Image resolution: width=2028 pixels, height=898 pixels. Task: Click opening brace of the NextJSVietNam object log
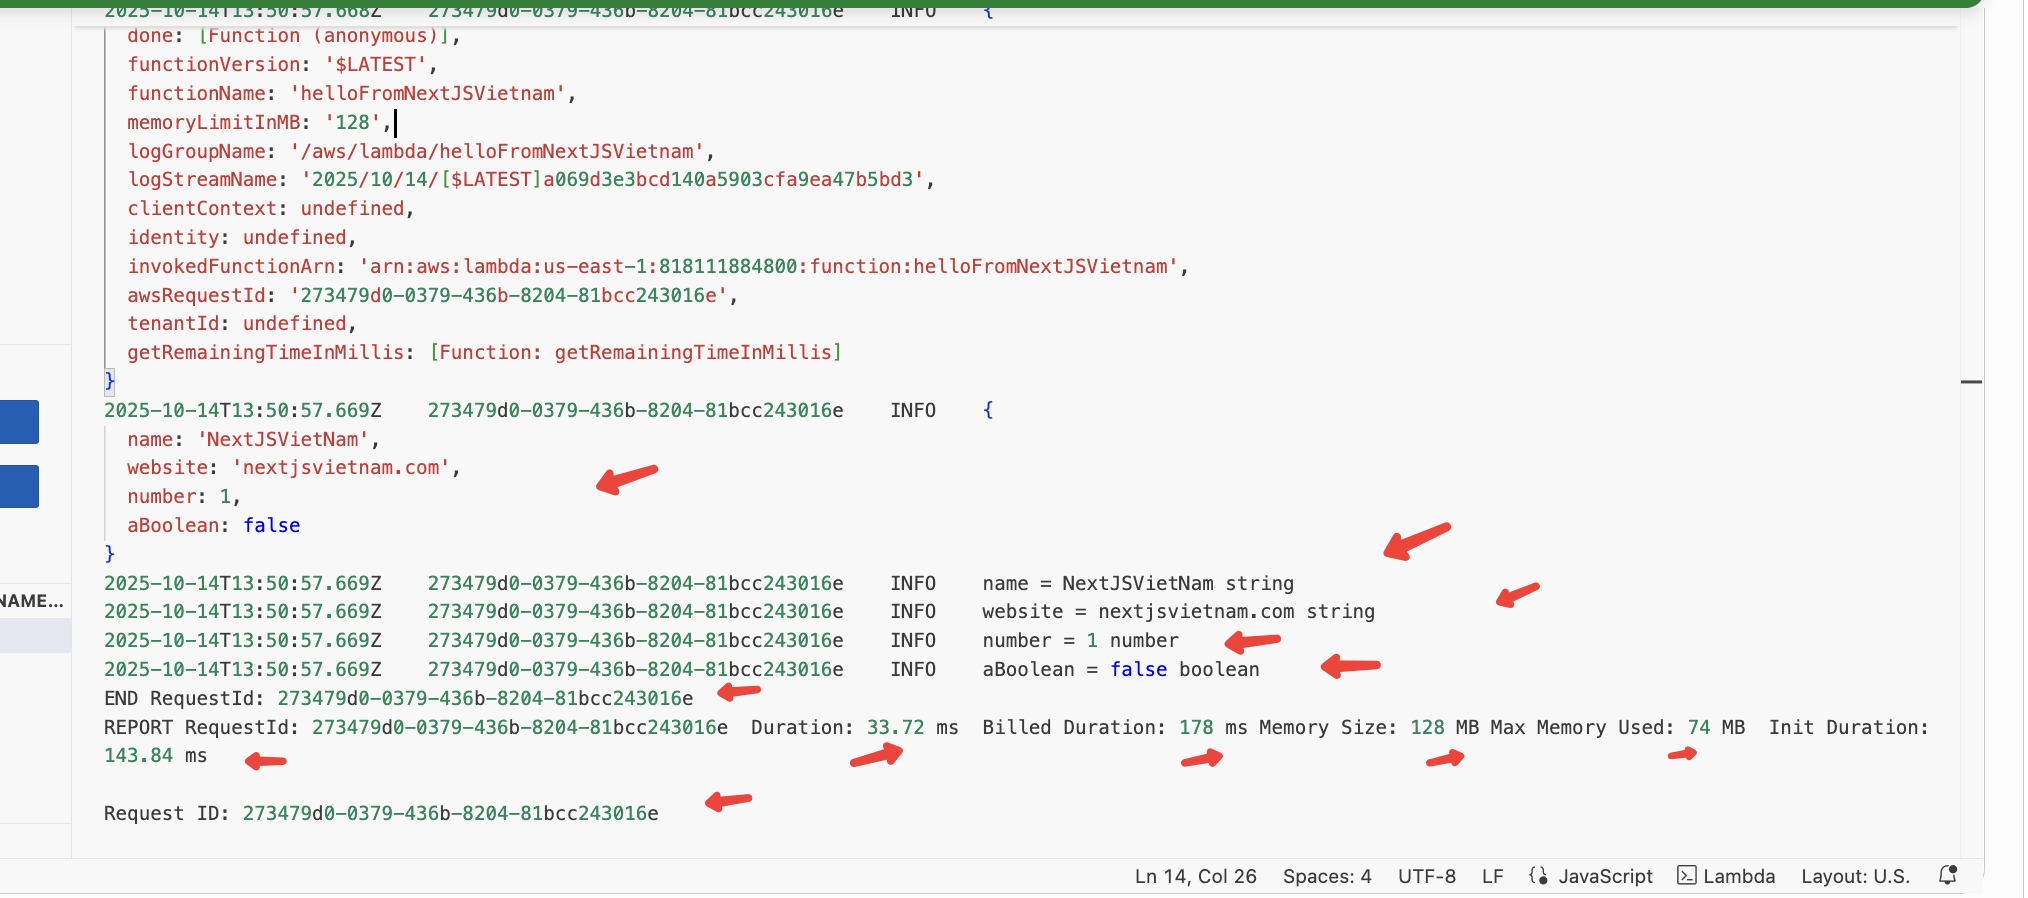(987, 410)
